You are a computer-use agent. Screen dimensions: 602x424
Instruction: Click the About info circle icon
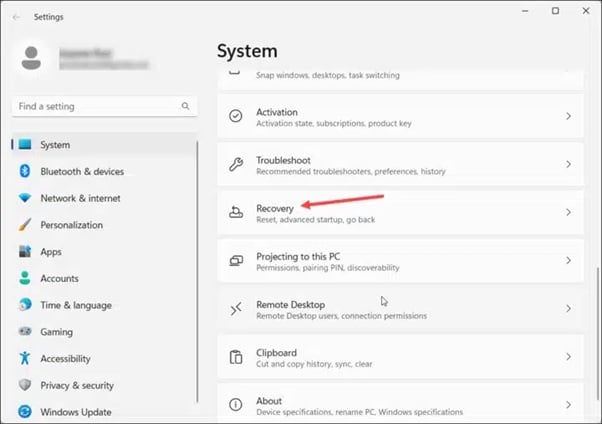tap(236, 404)
